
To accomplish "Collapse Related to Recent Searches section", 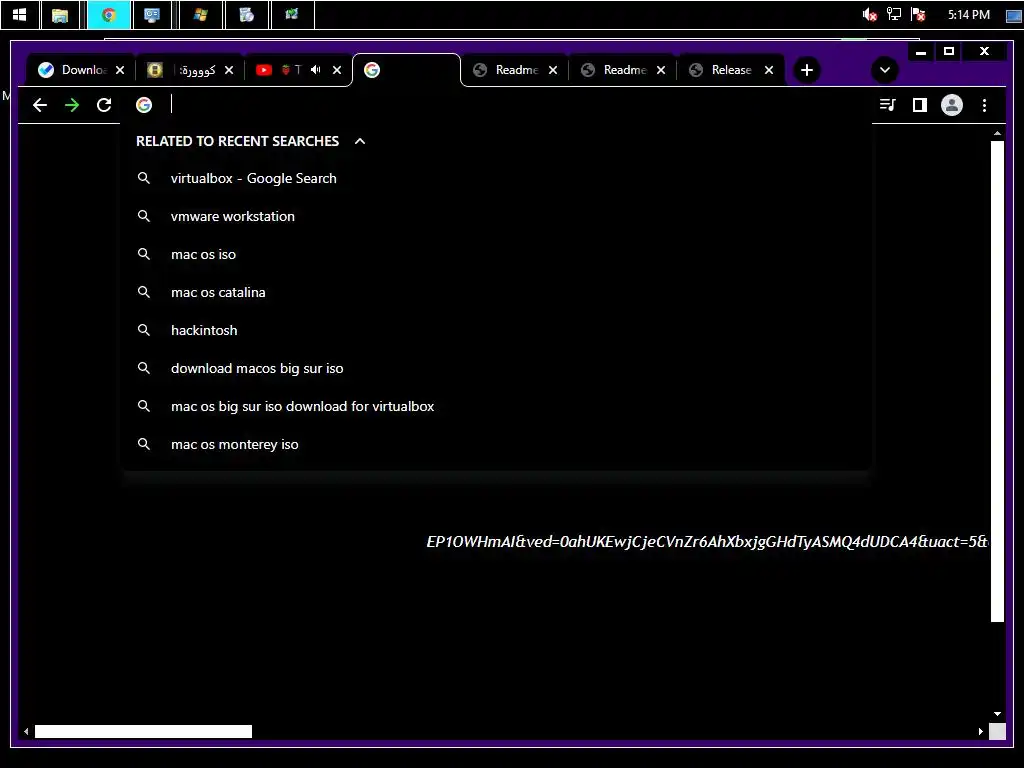I will [x=360, y=141].
